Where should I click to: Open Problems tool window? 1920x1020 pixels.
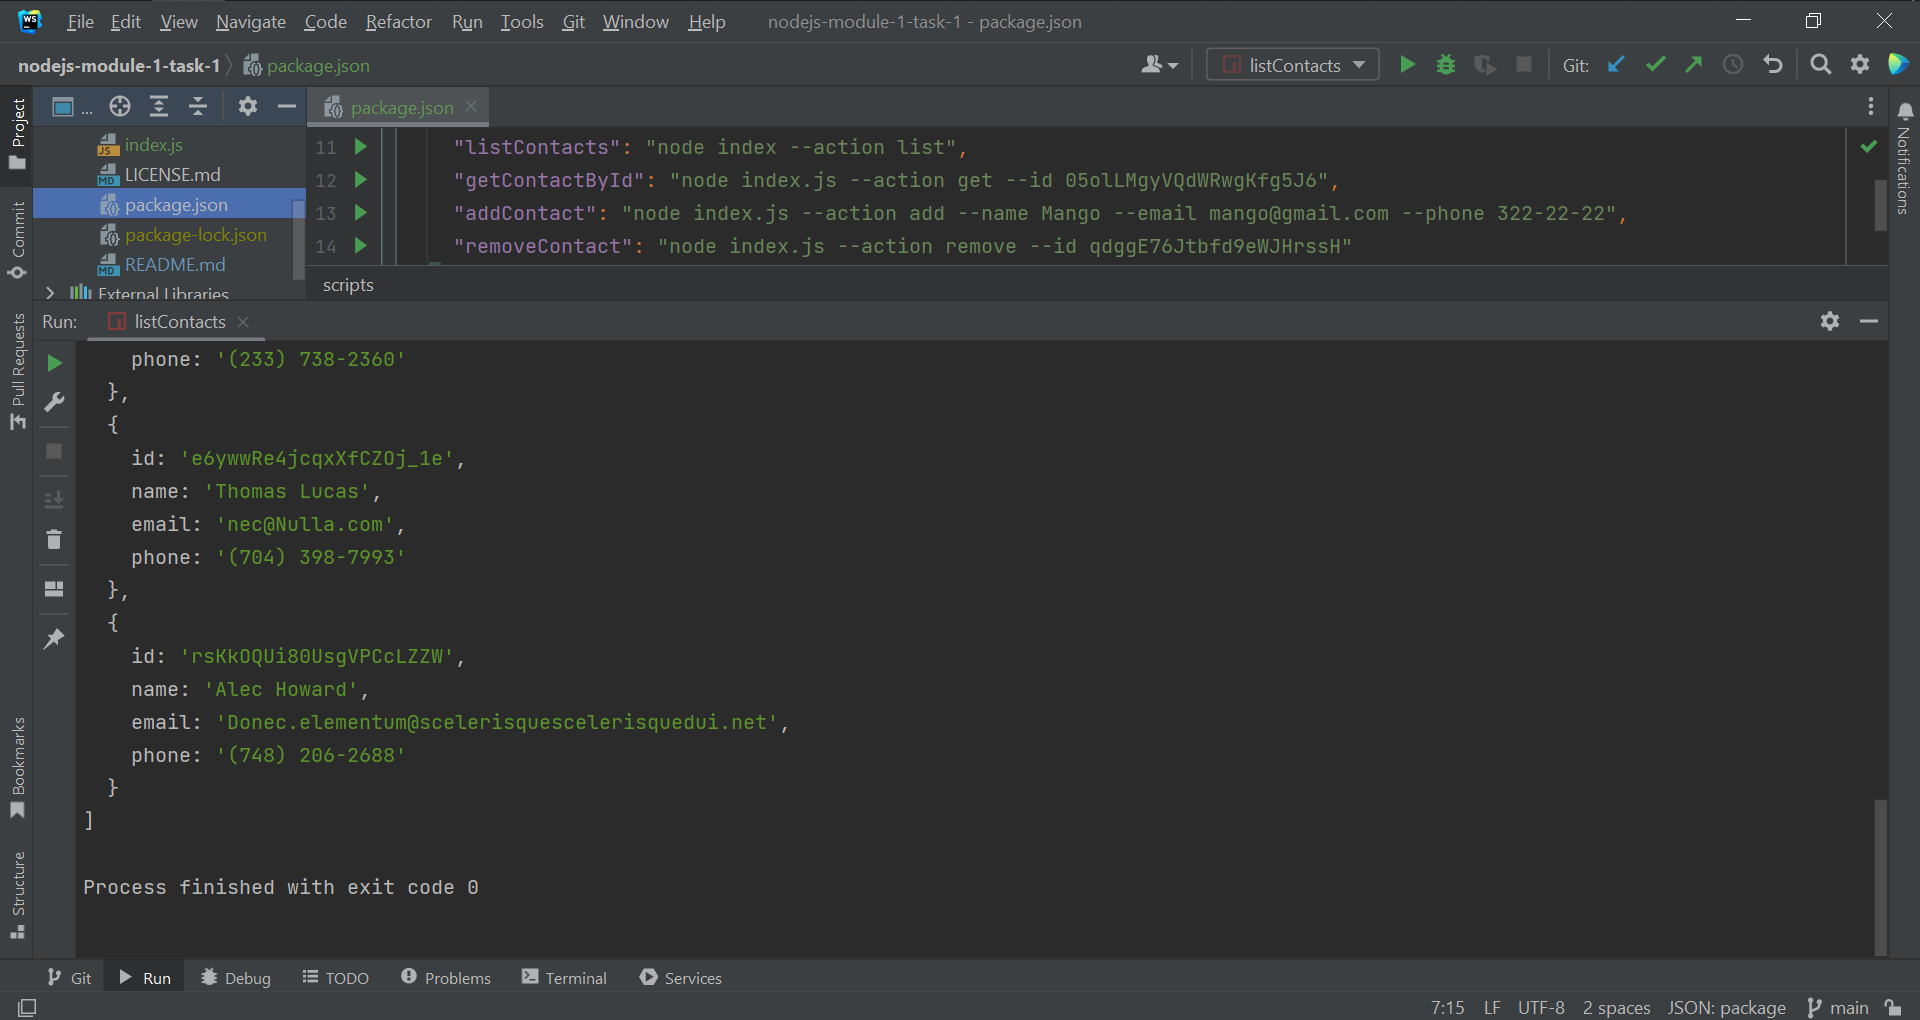pyautogui.click(x=446, y=978)
